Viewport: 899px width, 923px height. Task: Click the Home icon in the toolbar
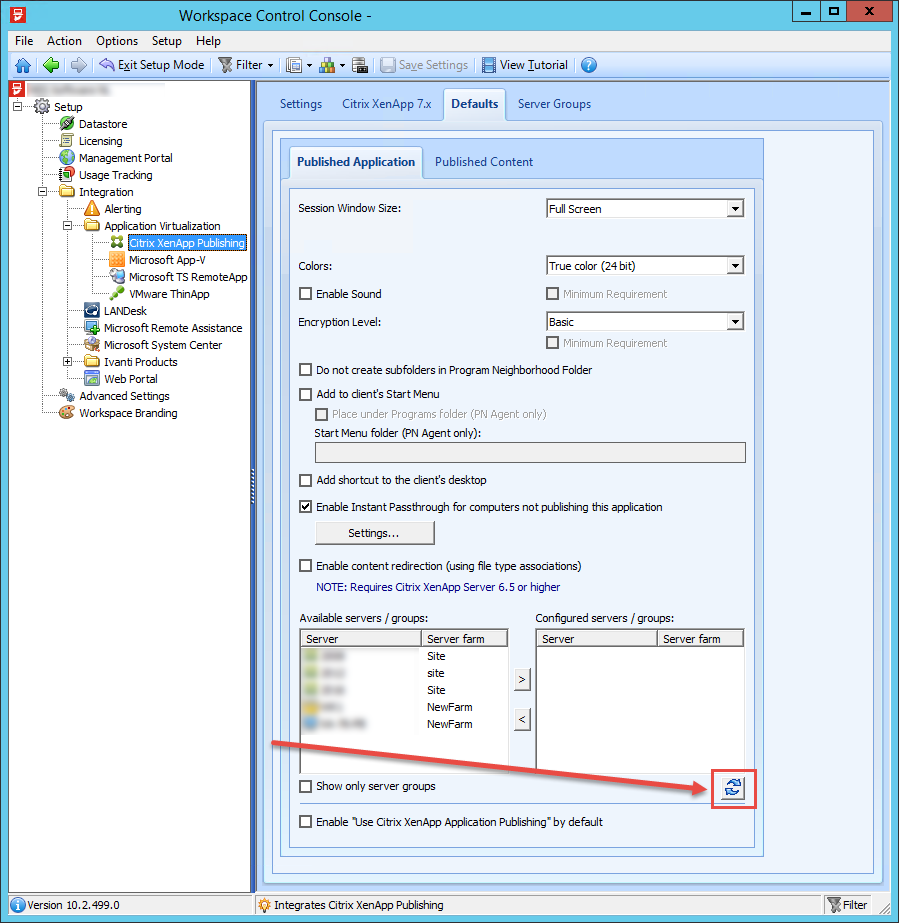click(23, 64)
